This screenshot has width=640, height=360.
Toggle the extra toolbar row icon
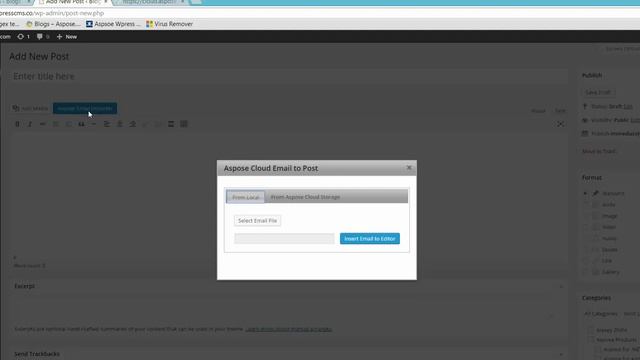[x=184, y=124]
